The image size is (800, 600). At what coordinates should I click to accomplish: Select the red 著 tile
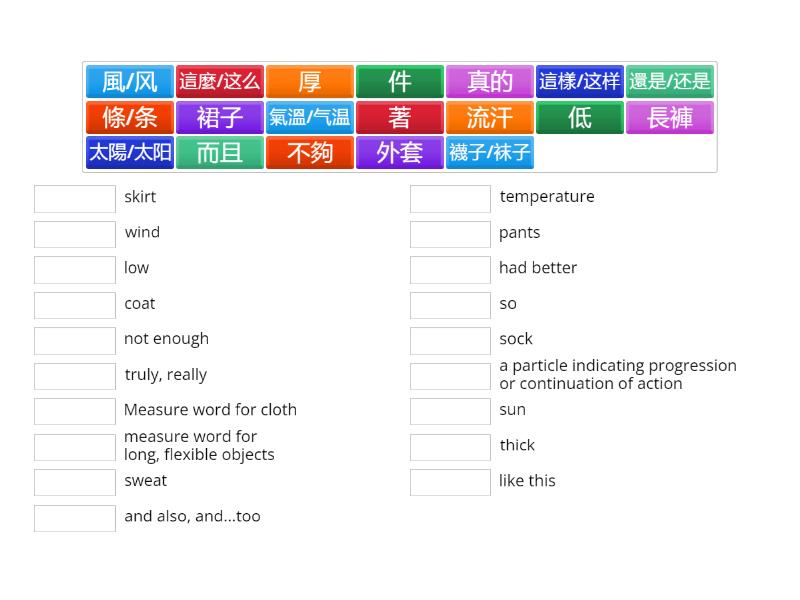pos(400,118)
